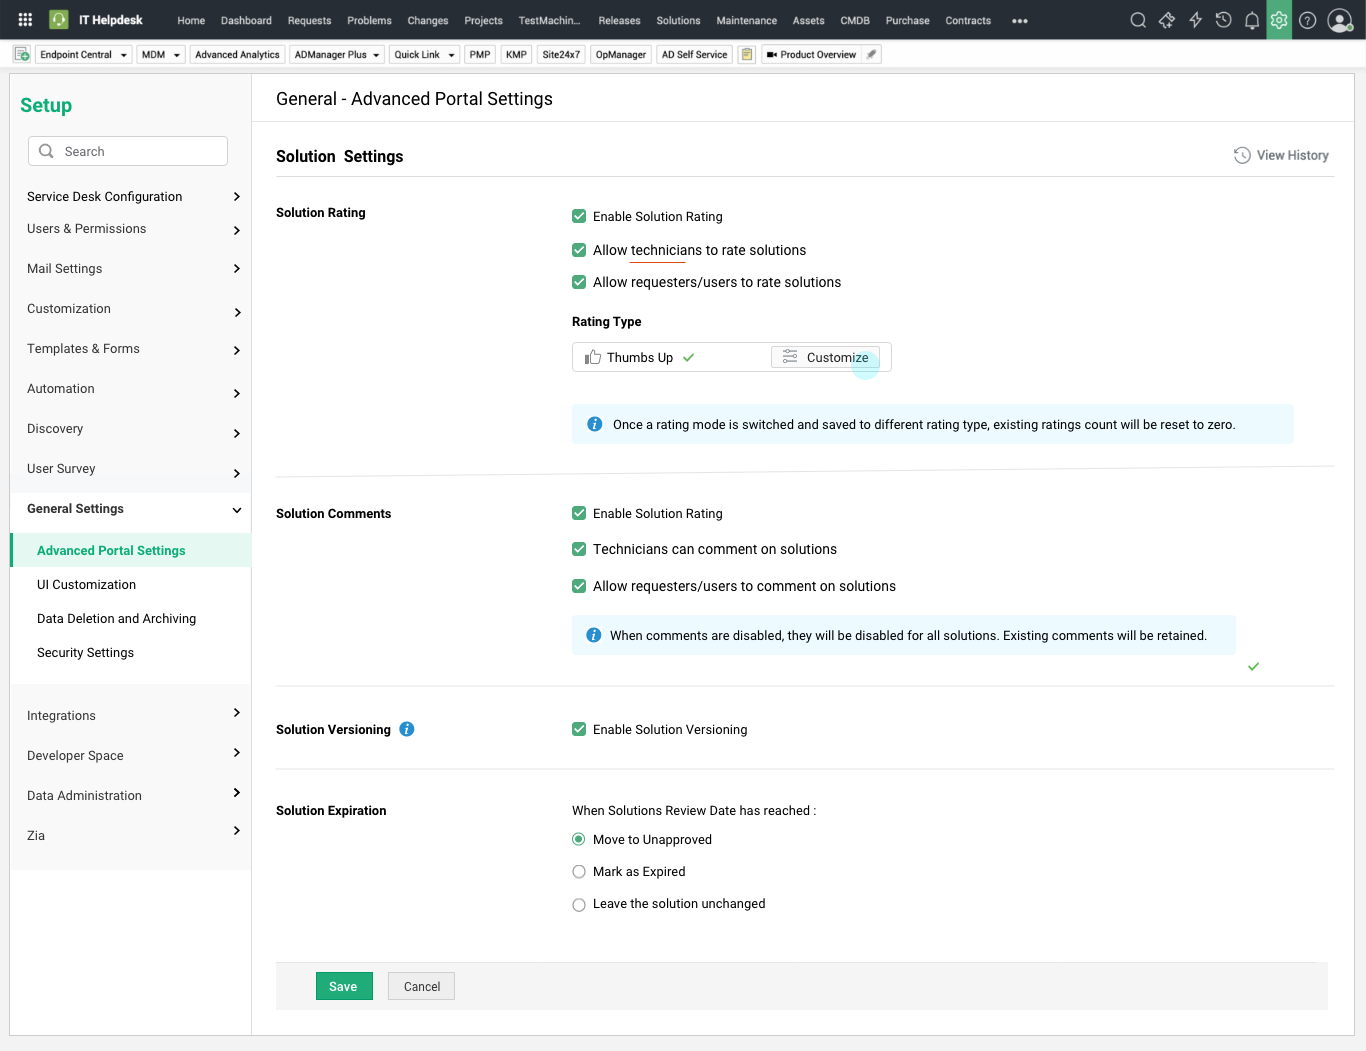Screen dimensions: 1366x1051
Task: Save the solution settings
Action: 344,986
